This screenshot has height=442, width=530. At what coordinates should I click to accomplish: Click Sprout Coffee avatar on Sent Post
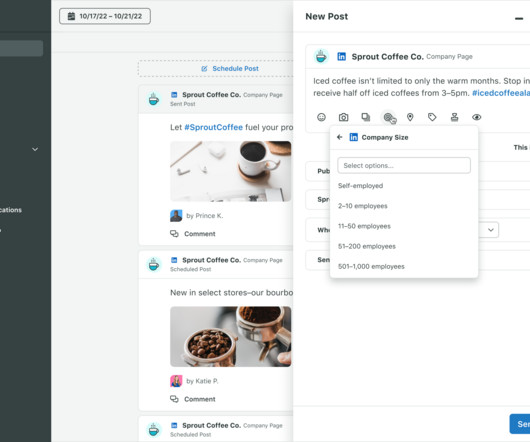154,100
